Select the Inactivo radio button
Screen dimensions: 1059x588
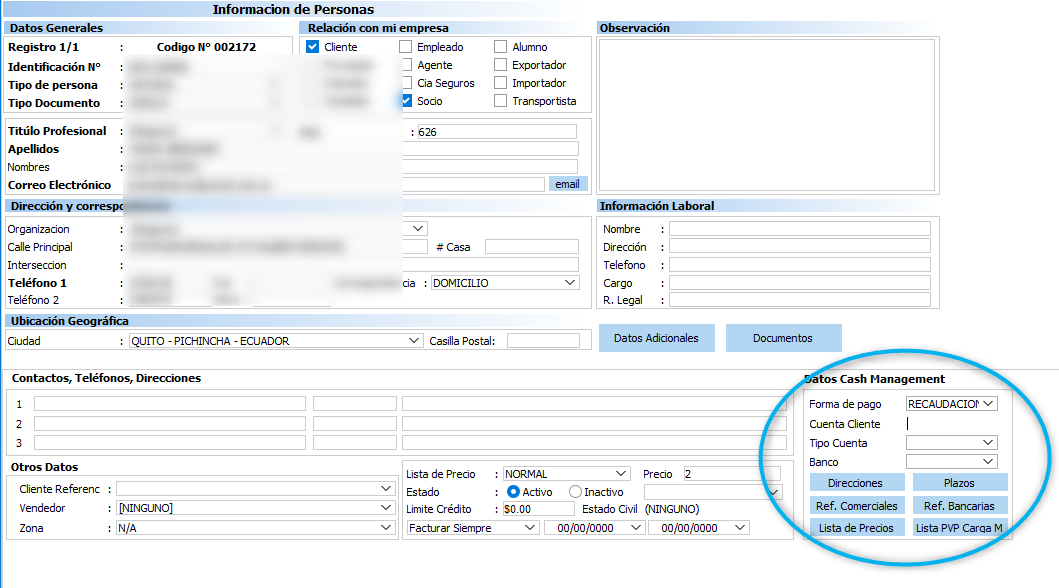click(x=575, y=492)
